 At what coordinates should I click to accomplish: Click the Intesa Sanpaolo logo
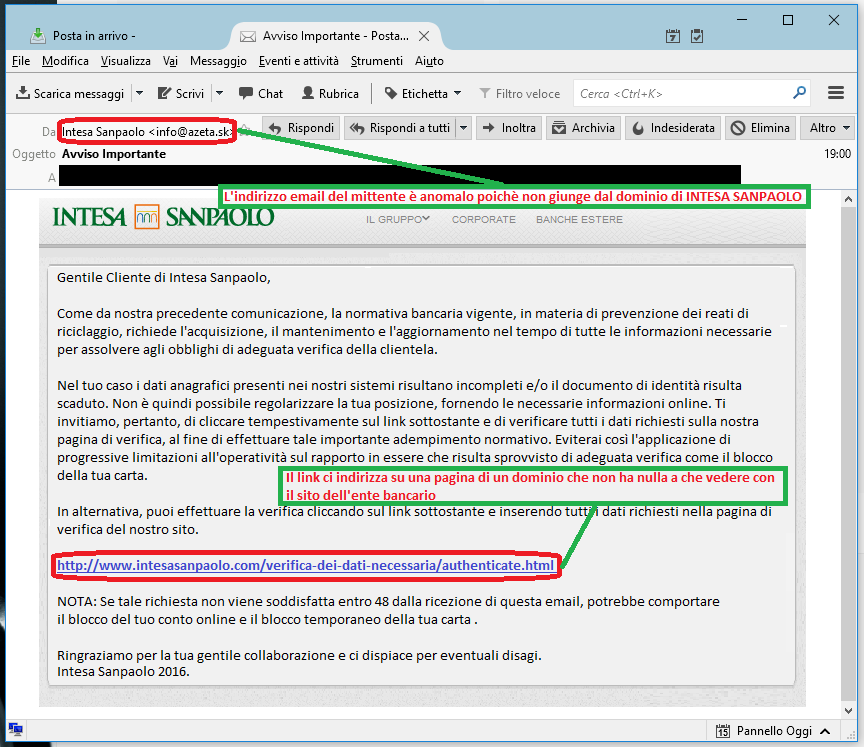(163, 216)
